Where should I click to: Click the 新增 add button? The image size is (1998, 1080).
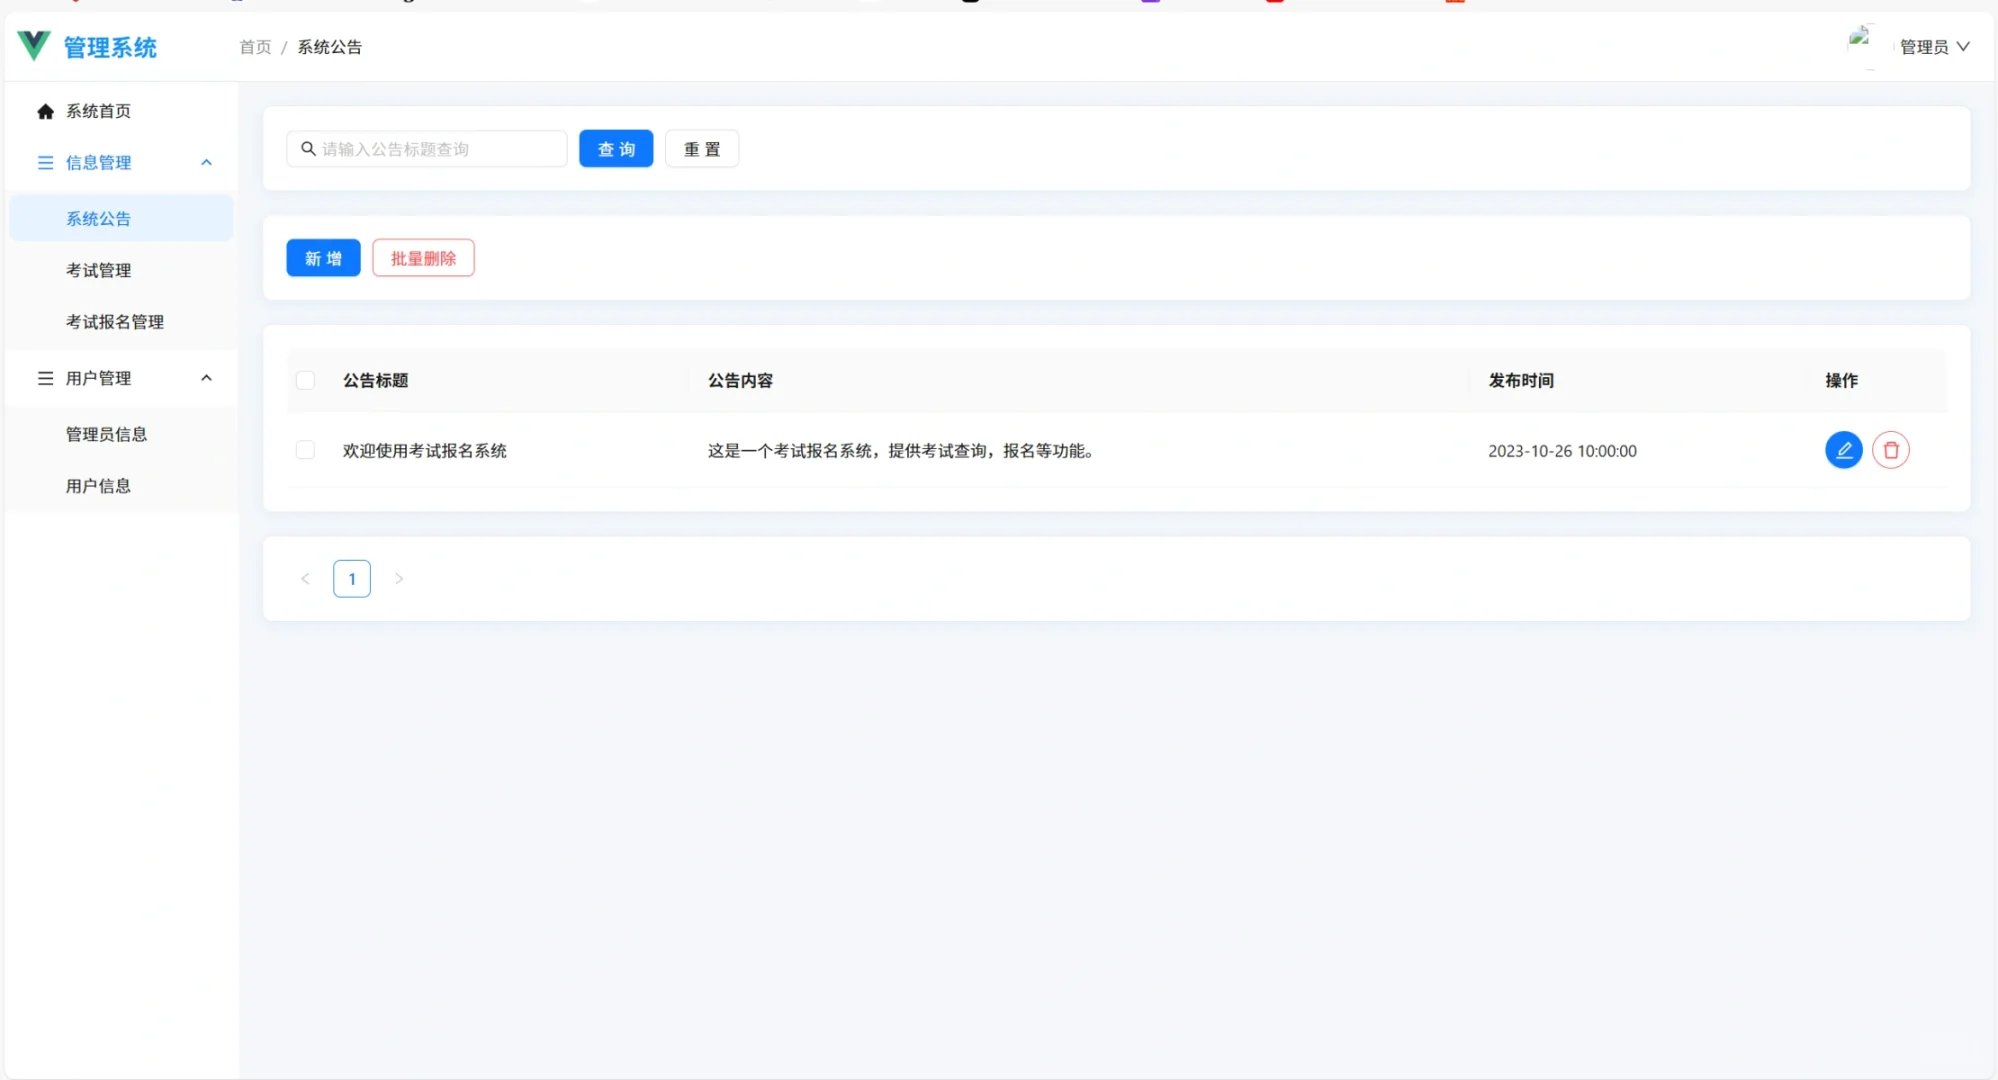coord(323,258)
